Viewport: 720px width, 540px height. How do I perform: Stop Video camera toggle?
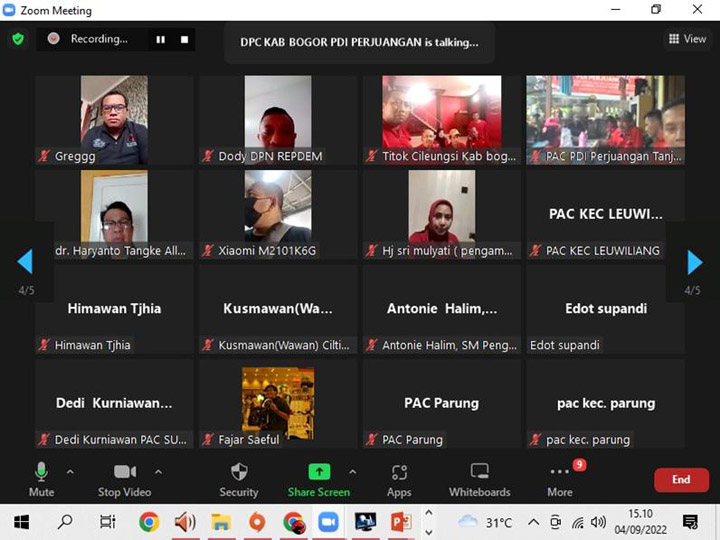tap(124, 477)
